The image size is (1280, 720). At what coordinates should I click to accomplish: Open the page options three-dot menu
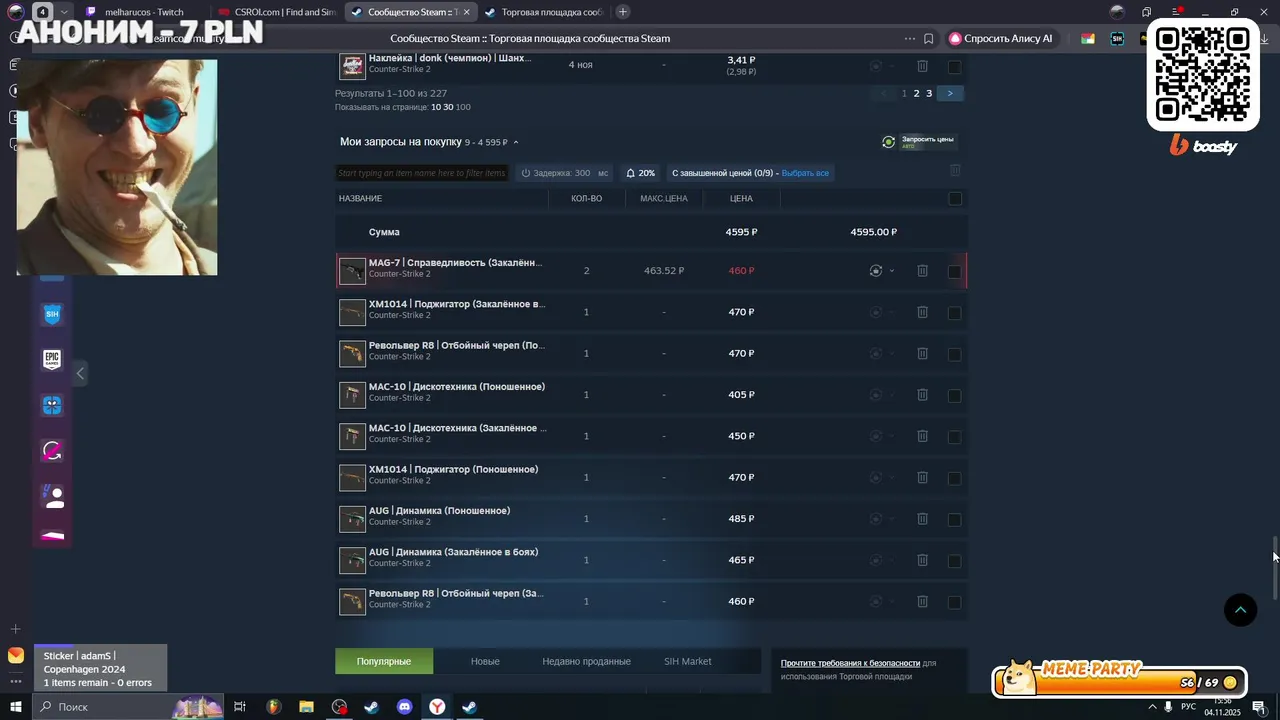(909, 39)
